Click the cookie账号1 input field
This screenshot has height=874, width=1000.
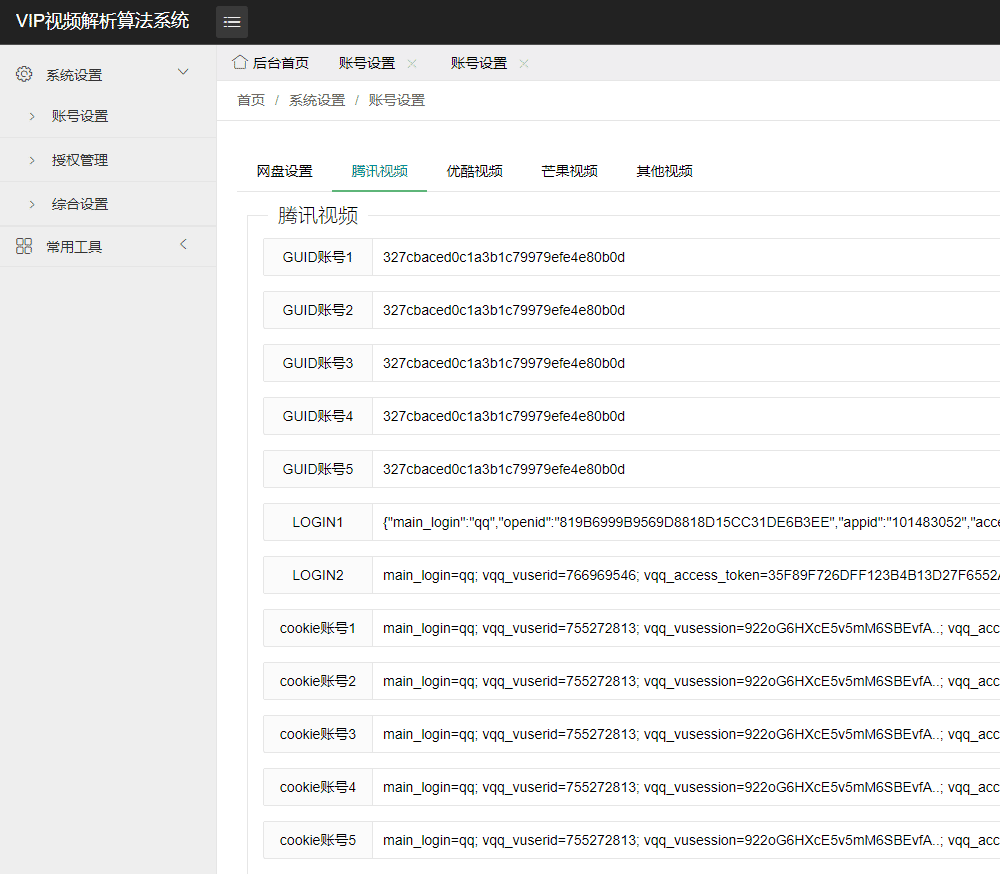tap(686, 628)
